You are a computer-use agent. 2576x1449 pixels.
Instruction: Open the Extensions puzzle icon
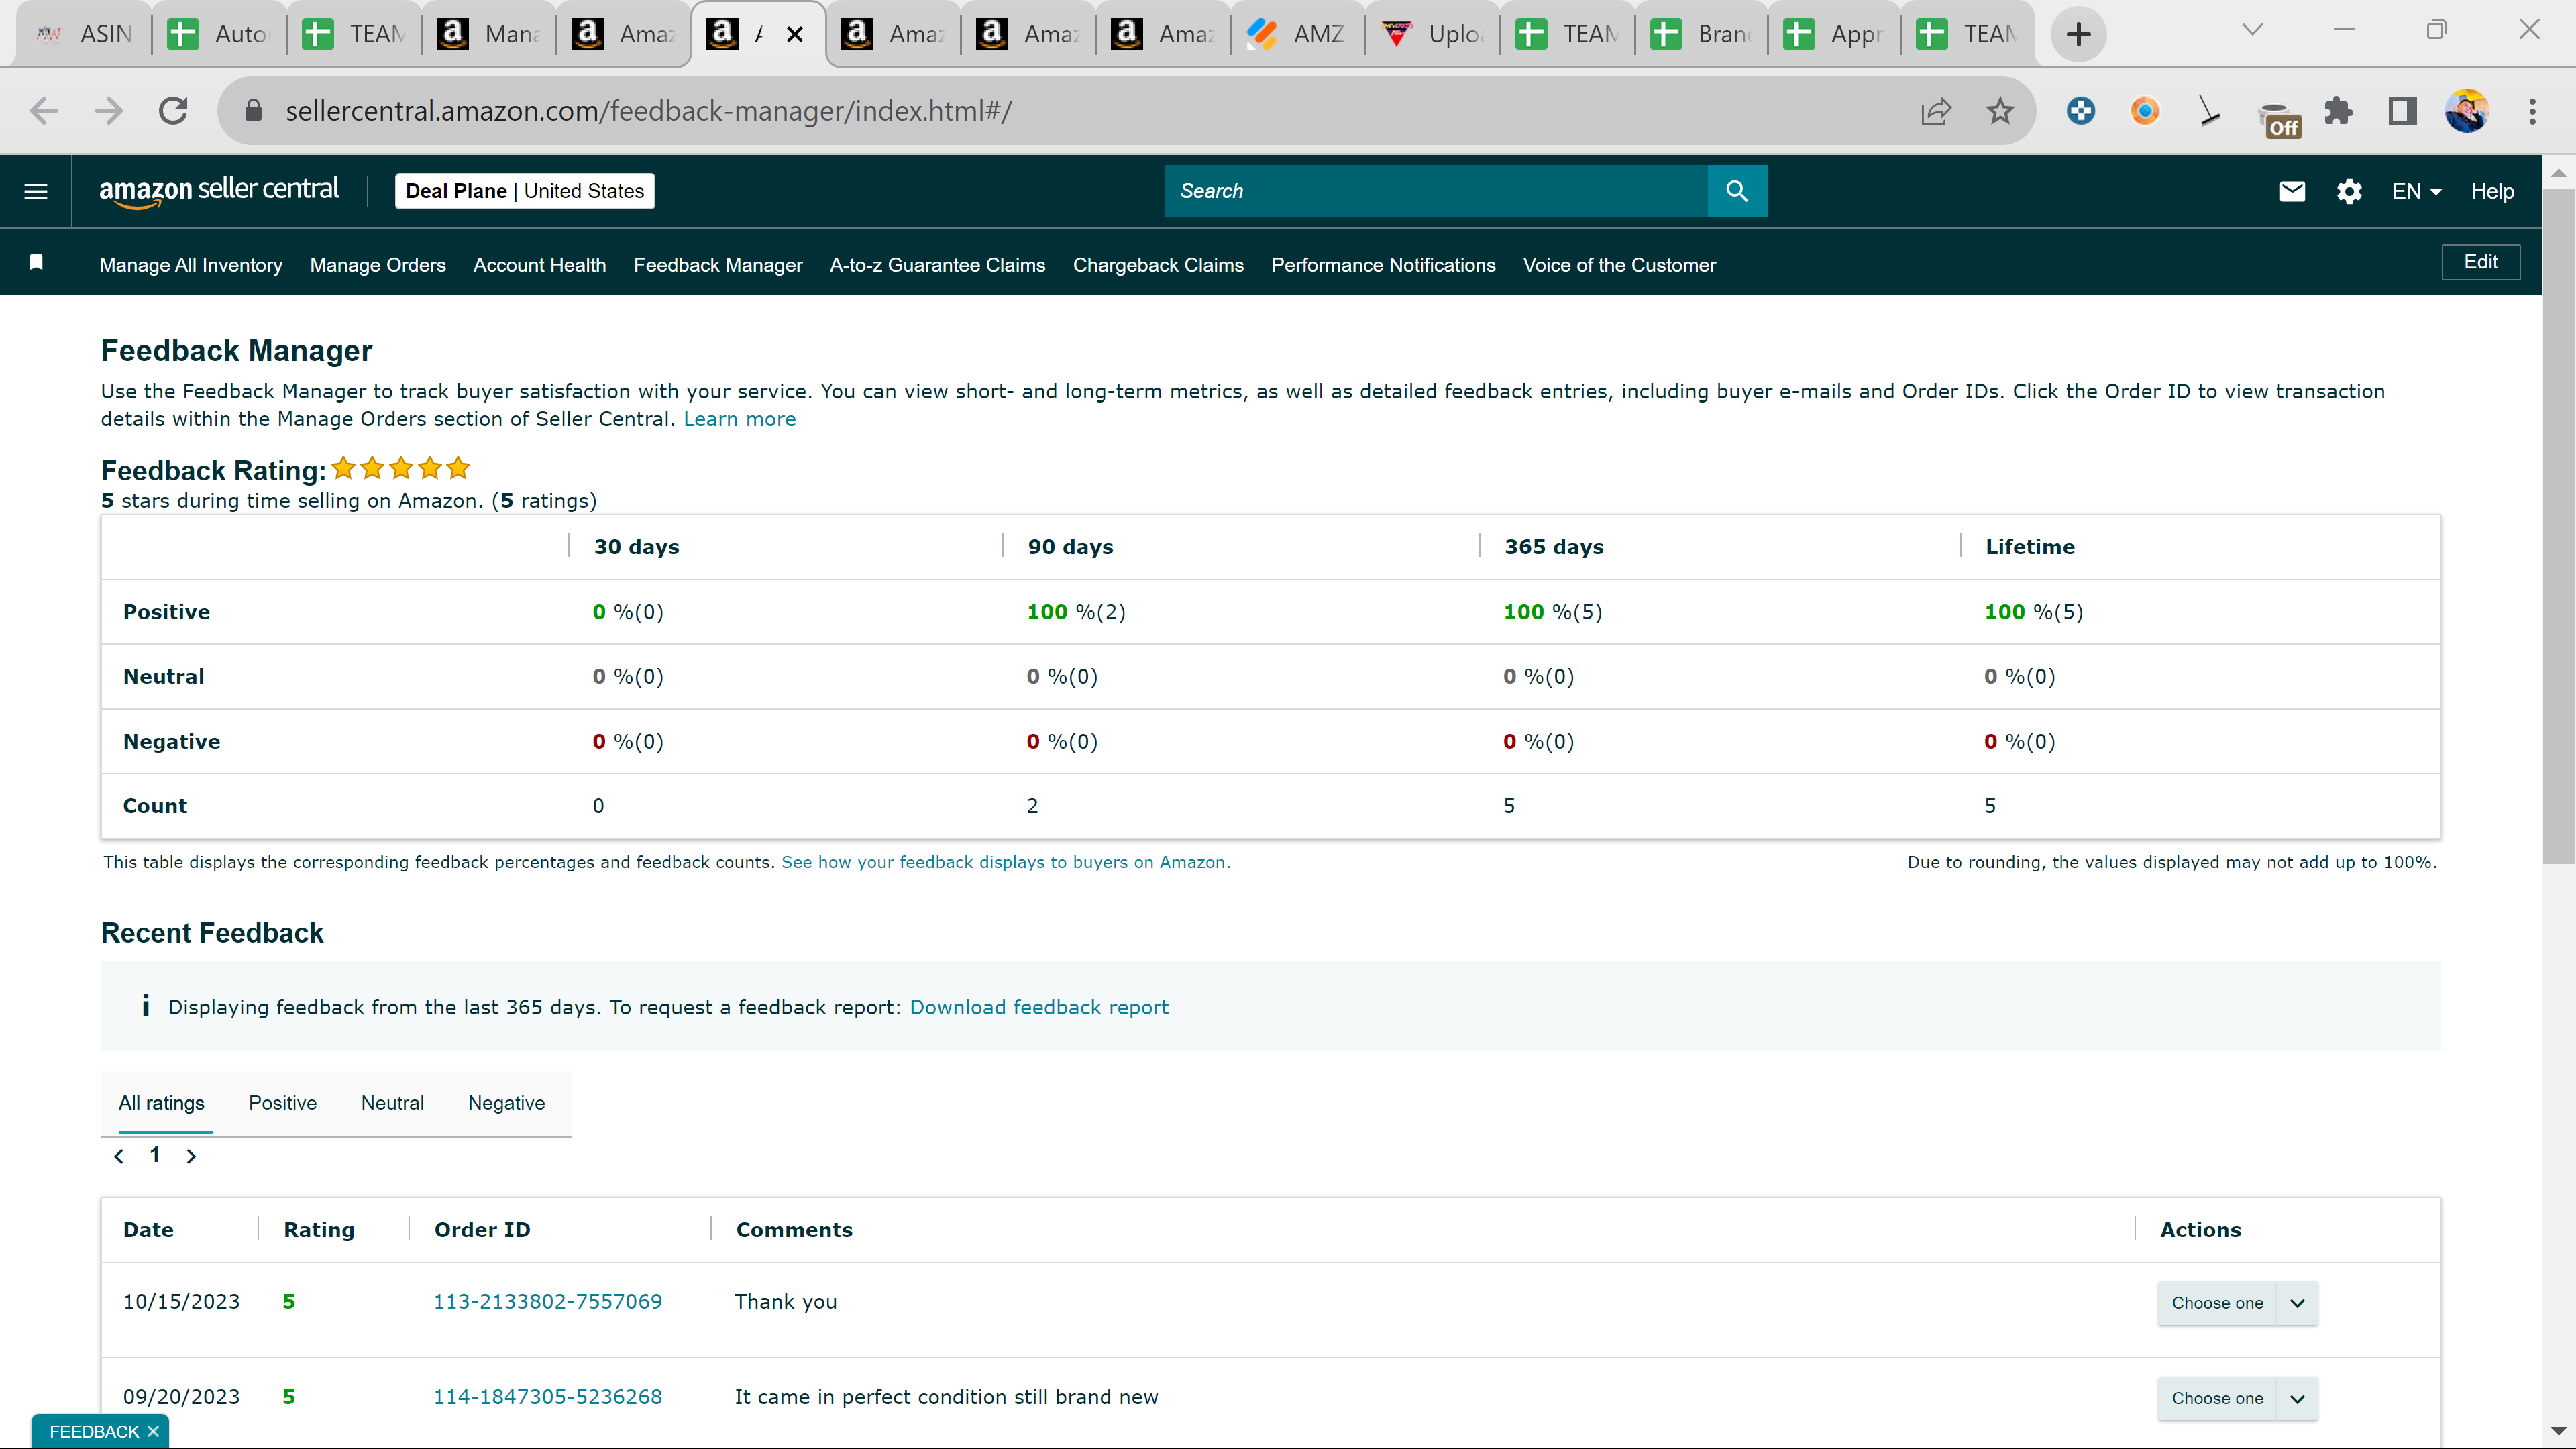tap(2338, 111)
